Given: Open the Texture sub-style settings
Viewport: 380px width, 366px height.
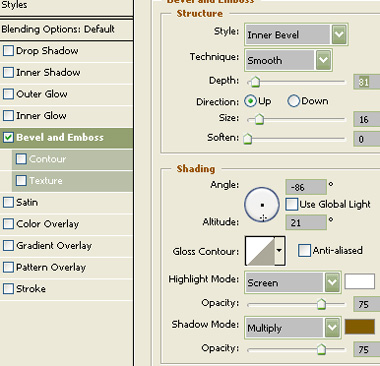Looking at the screenshot, I should pyautogui.click(x=46, y=181).
